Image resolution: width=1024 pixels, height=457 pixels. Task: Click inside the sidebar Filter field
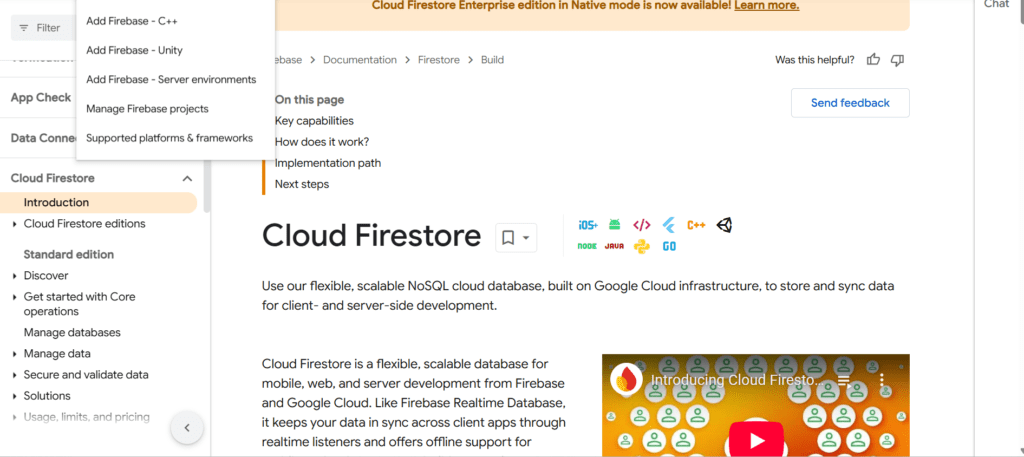pyautogui.click(x=43, y=28)
